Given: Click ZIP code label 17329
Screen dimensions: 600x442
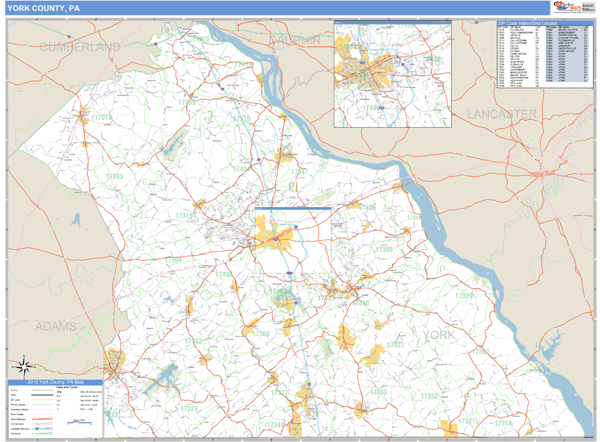Looking at the screenshot, I should coord(189,408).
